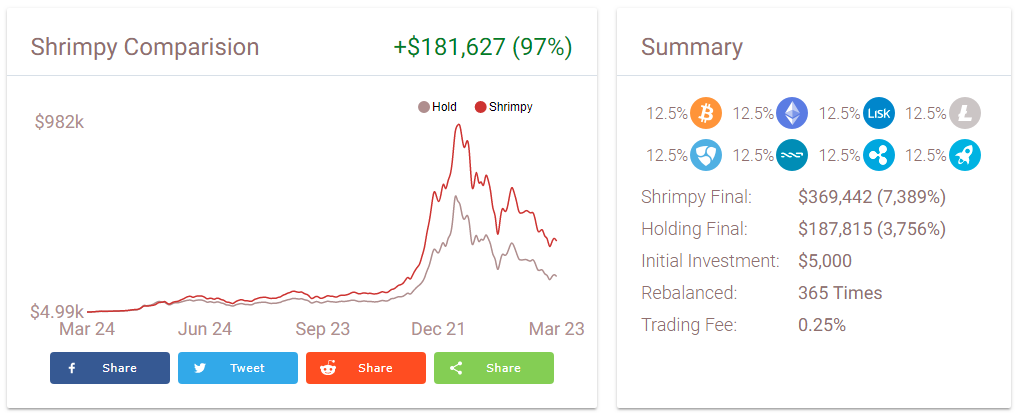This screenshot has width=1020, height=416.
Task: Click the 12.5% next to Litecoin
Action: [x=926, y=113]
